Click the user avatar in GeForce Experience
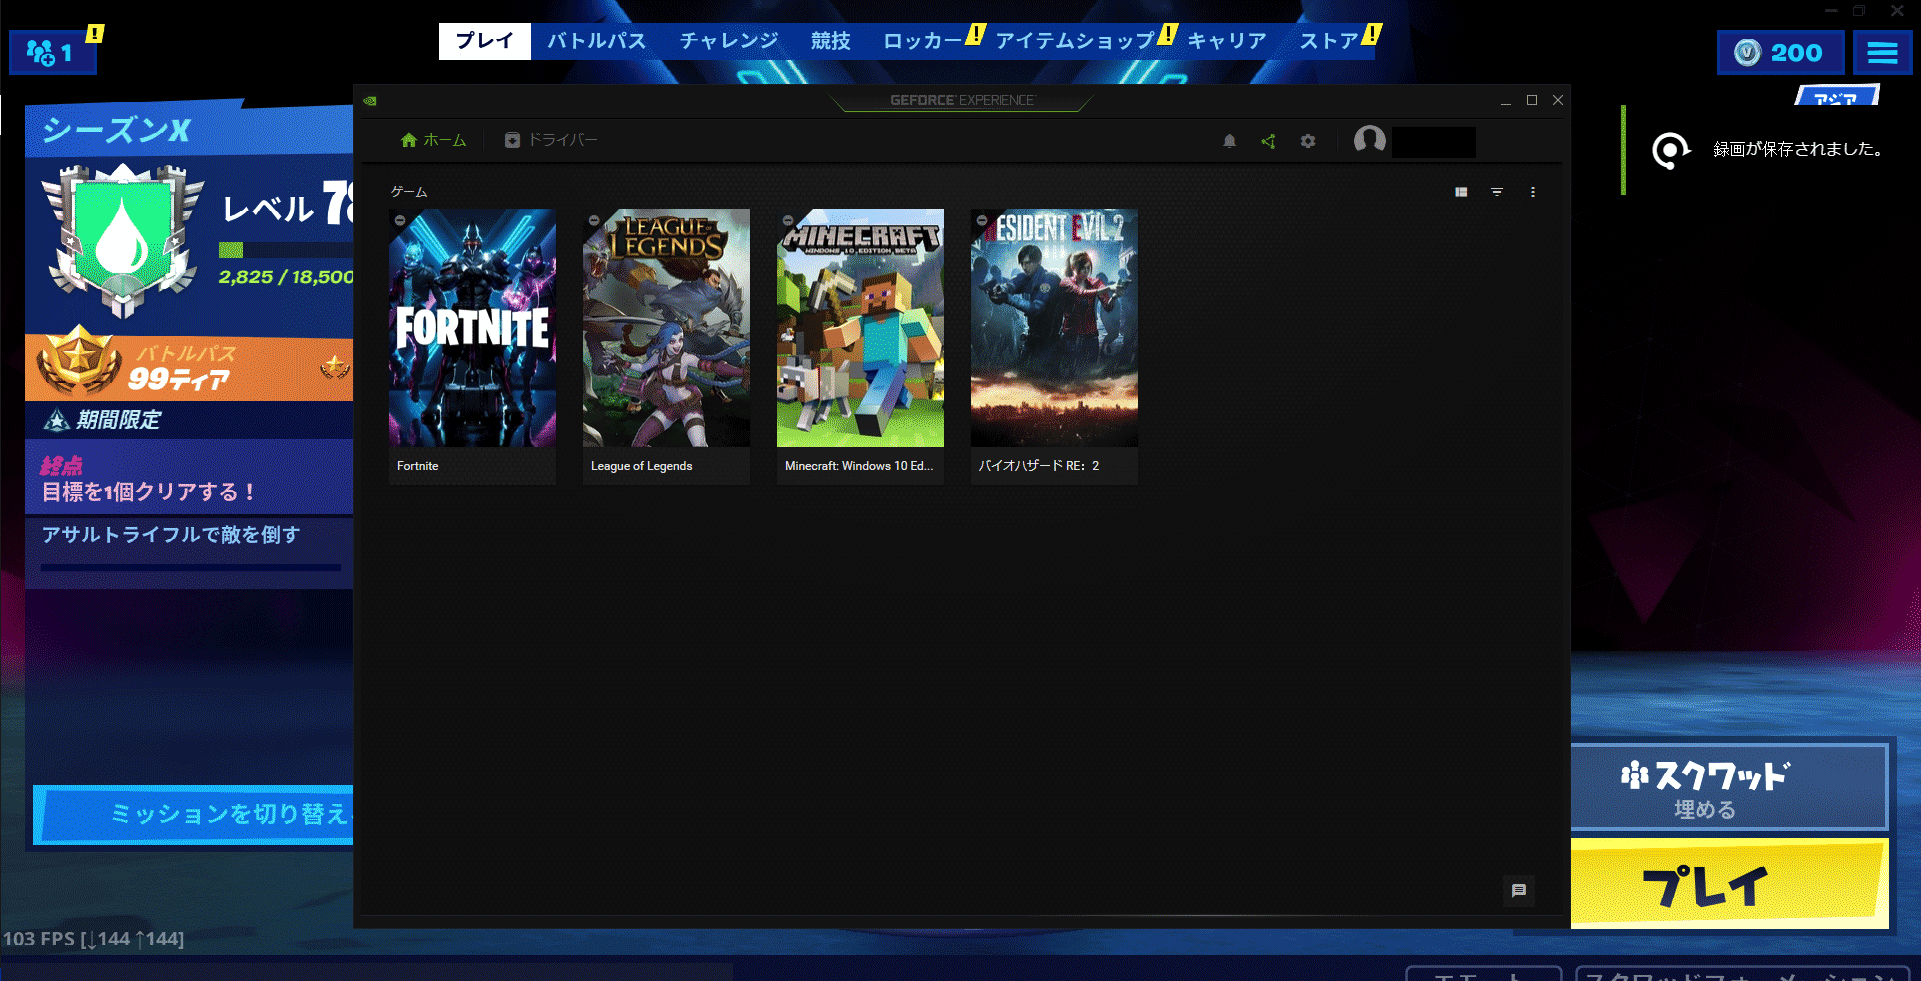Screen dimensions: 1921x981 (1370, 140)
